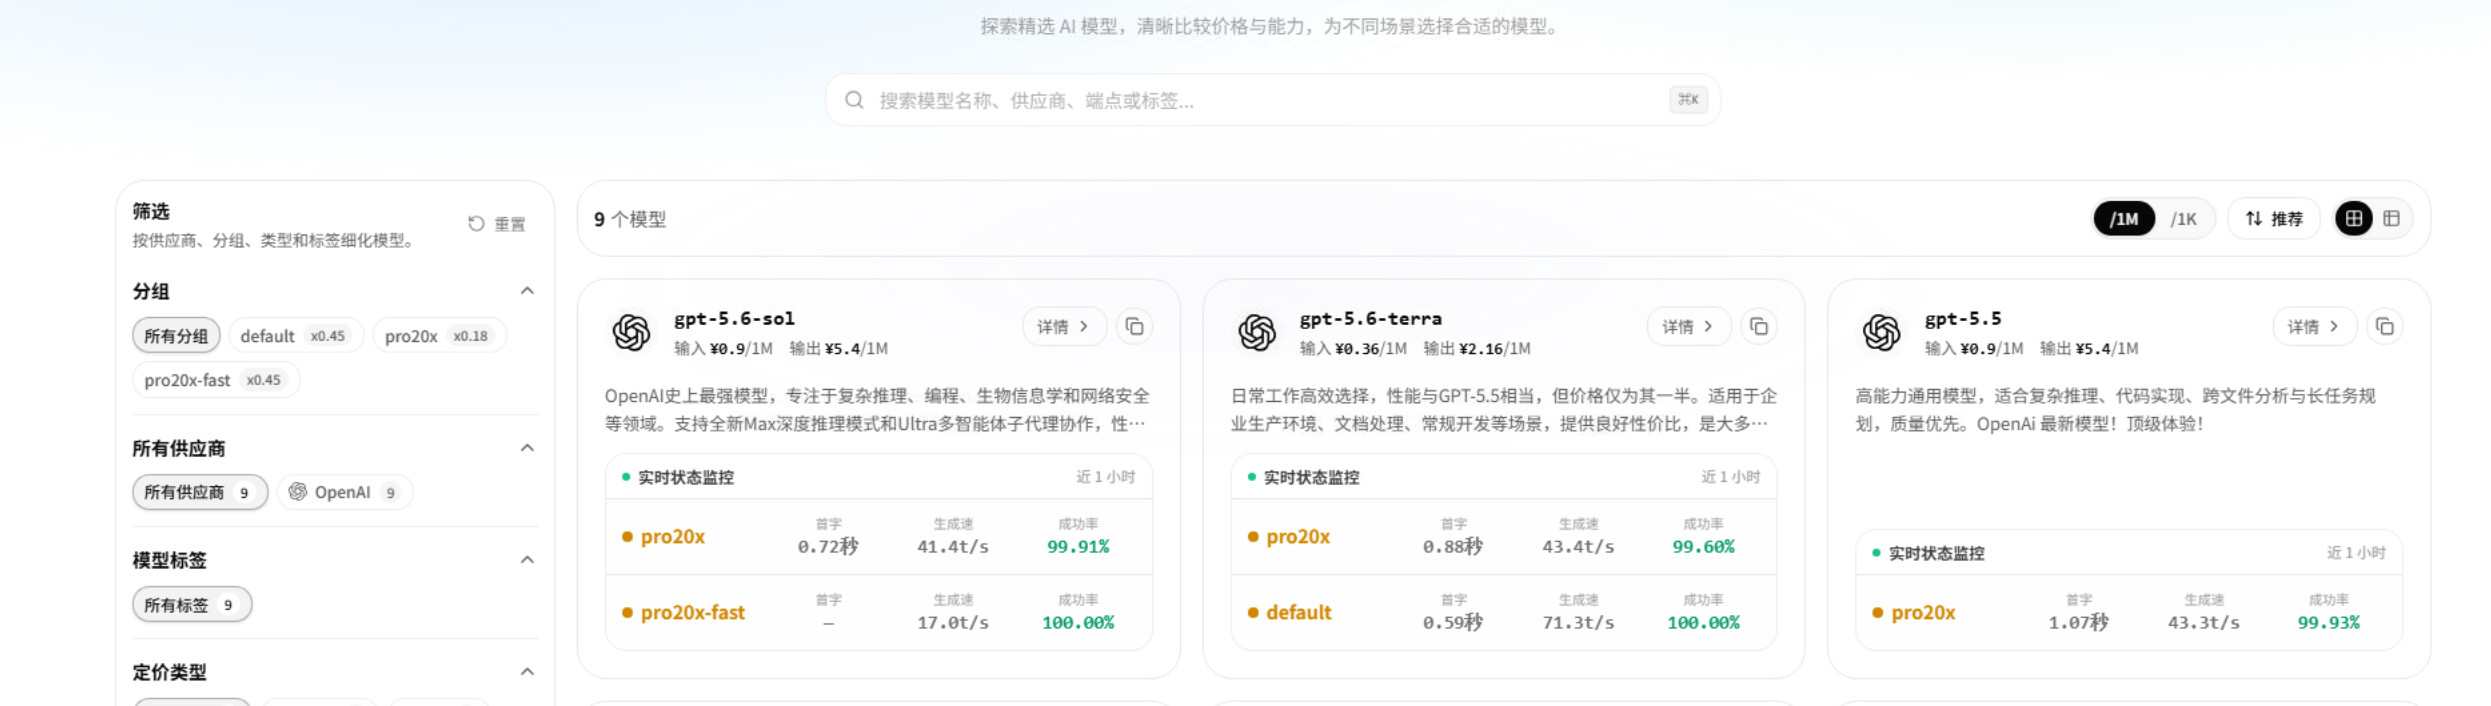Image resolution: width=2491 pixels, height=706 pixels.
Task: Click the 99.60% success rate value
Action: point(1703,547)
